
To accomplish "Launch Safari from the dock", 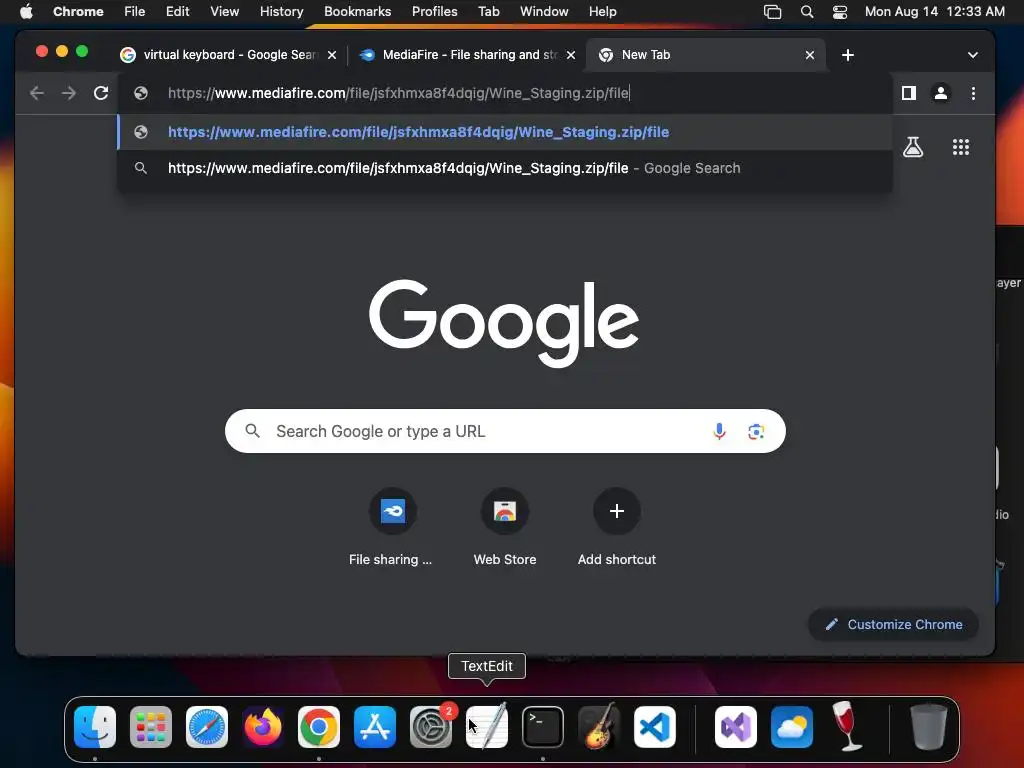I will pyautogui.click(x=207, y=727).
